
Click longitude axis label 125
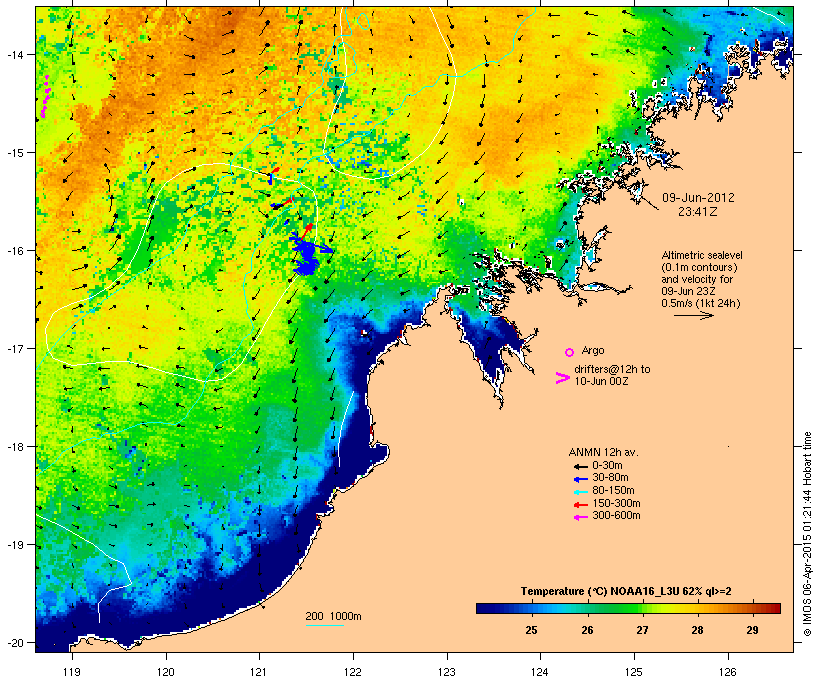click(x=634, y=672)
